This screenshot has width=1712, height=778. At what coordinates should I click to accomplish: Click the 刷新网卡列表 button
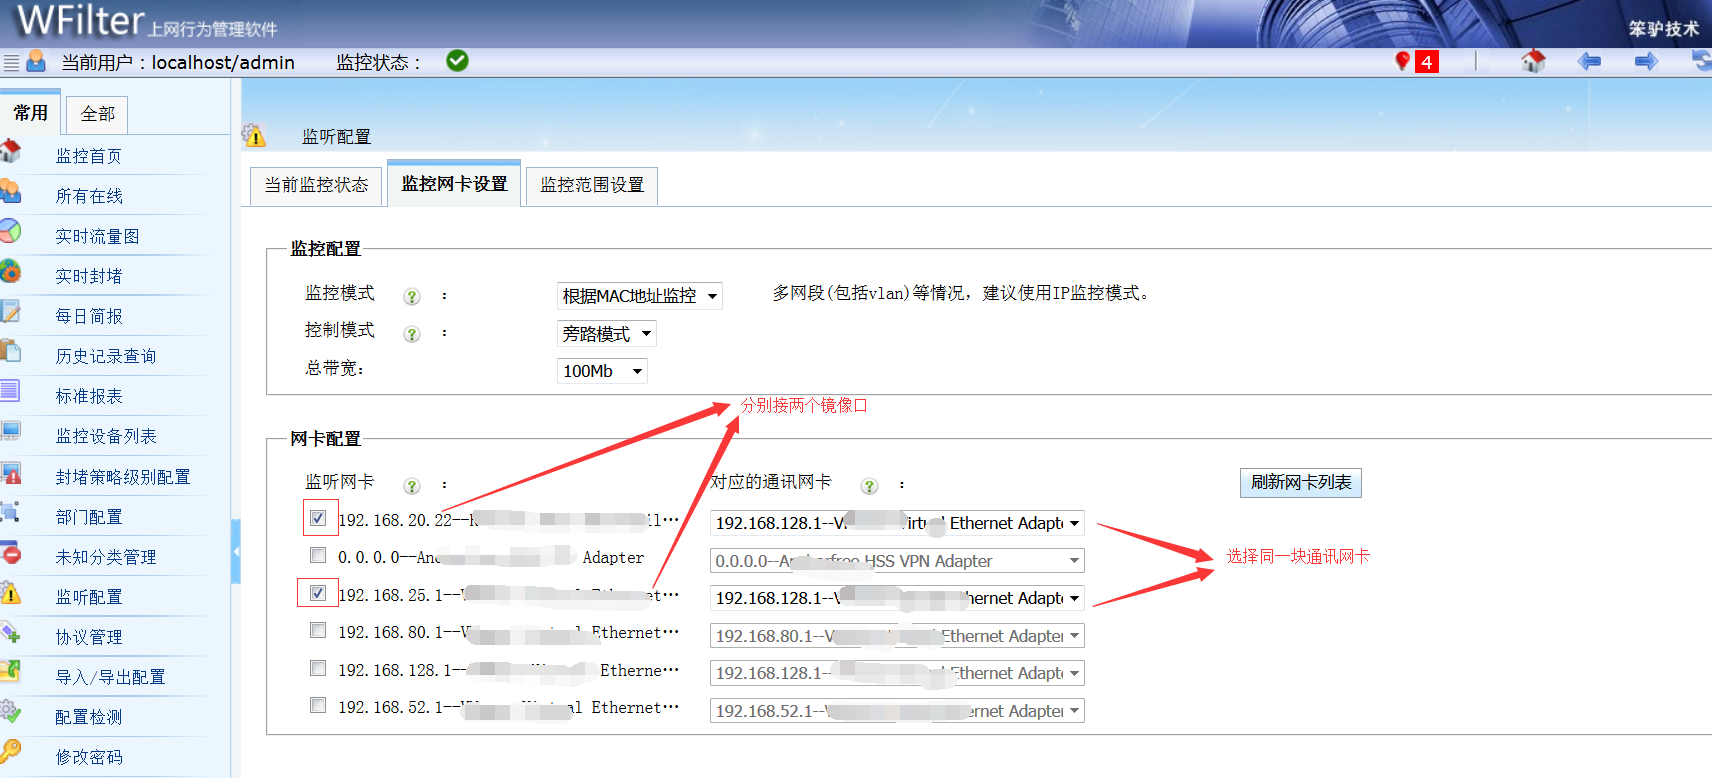pos(1300,482)
